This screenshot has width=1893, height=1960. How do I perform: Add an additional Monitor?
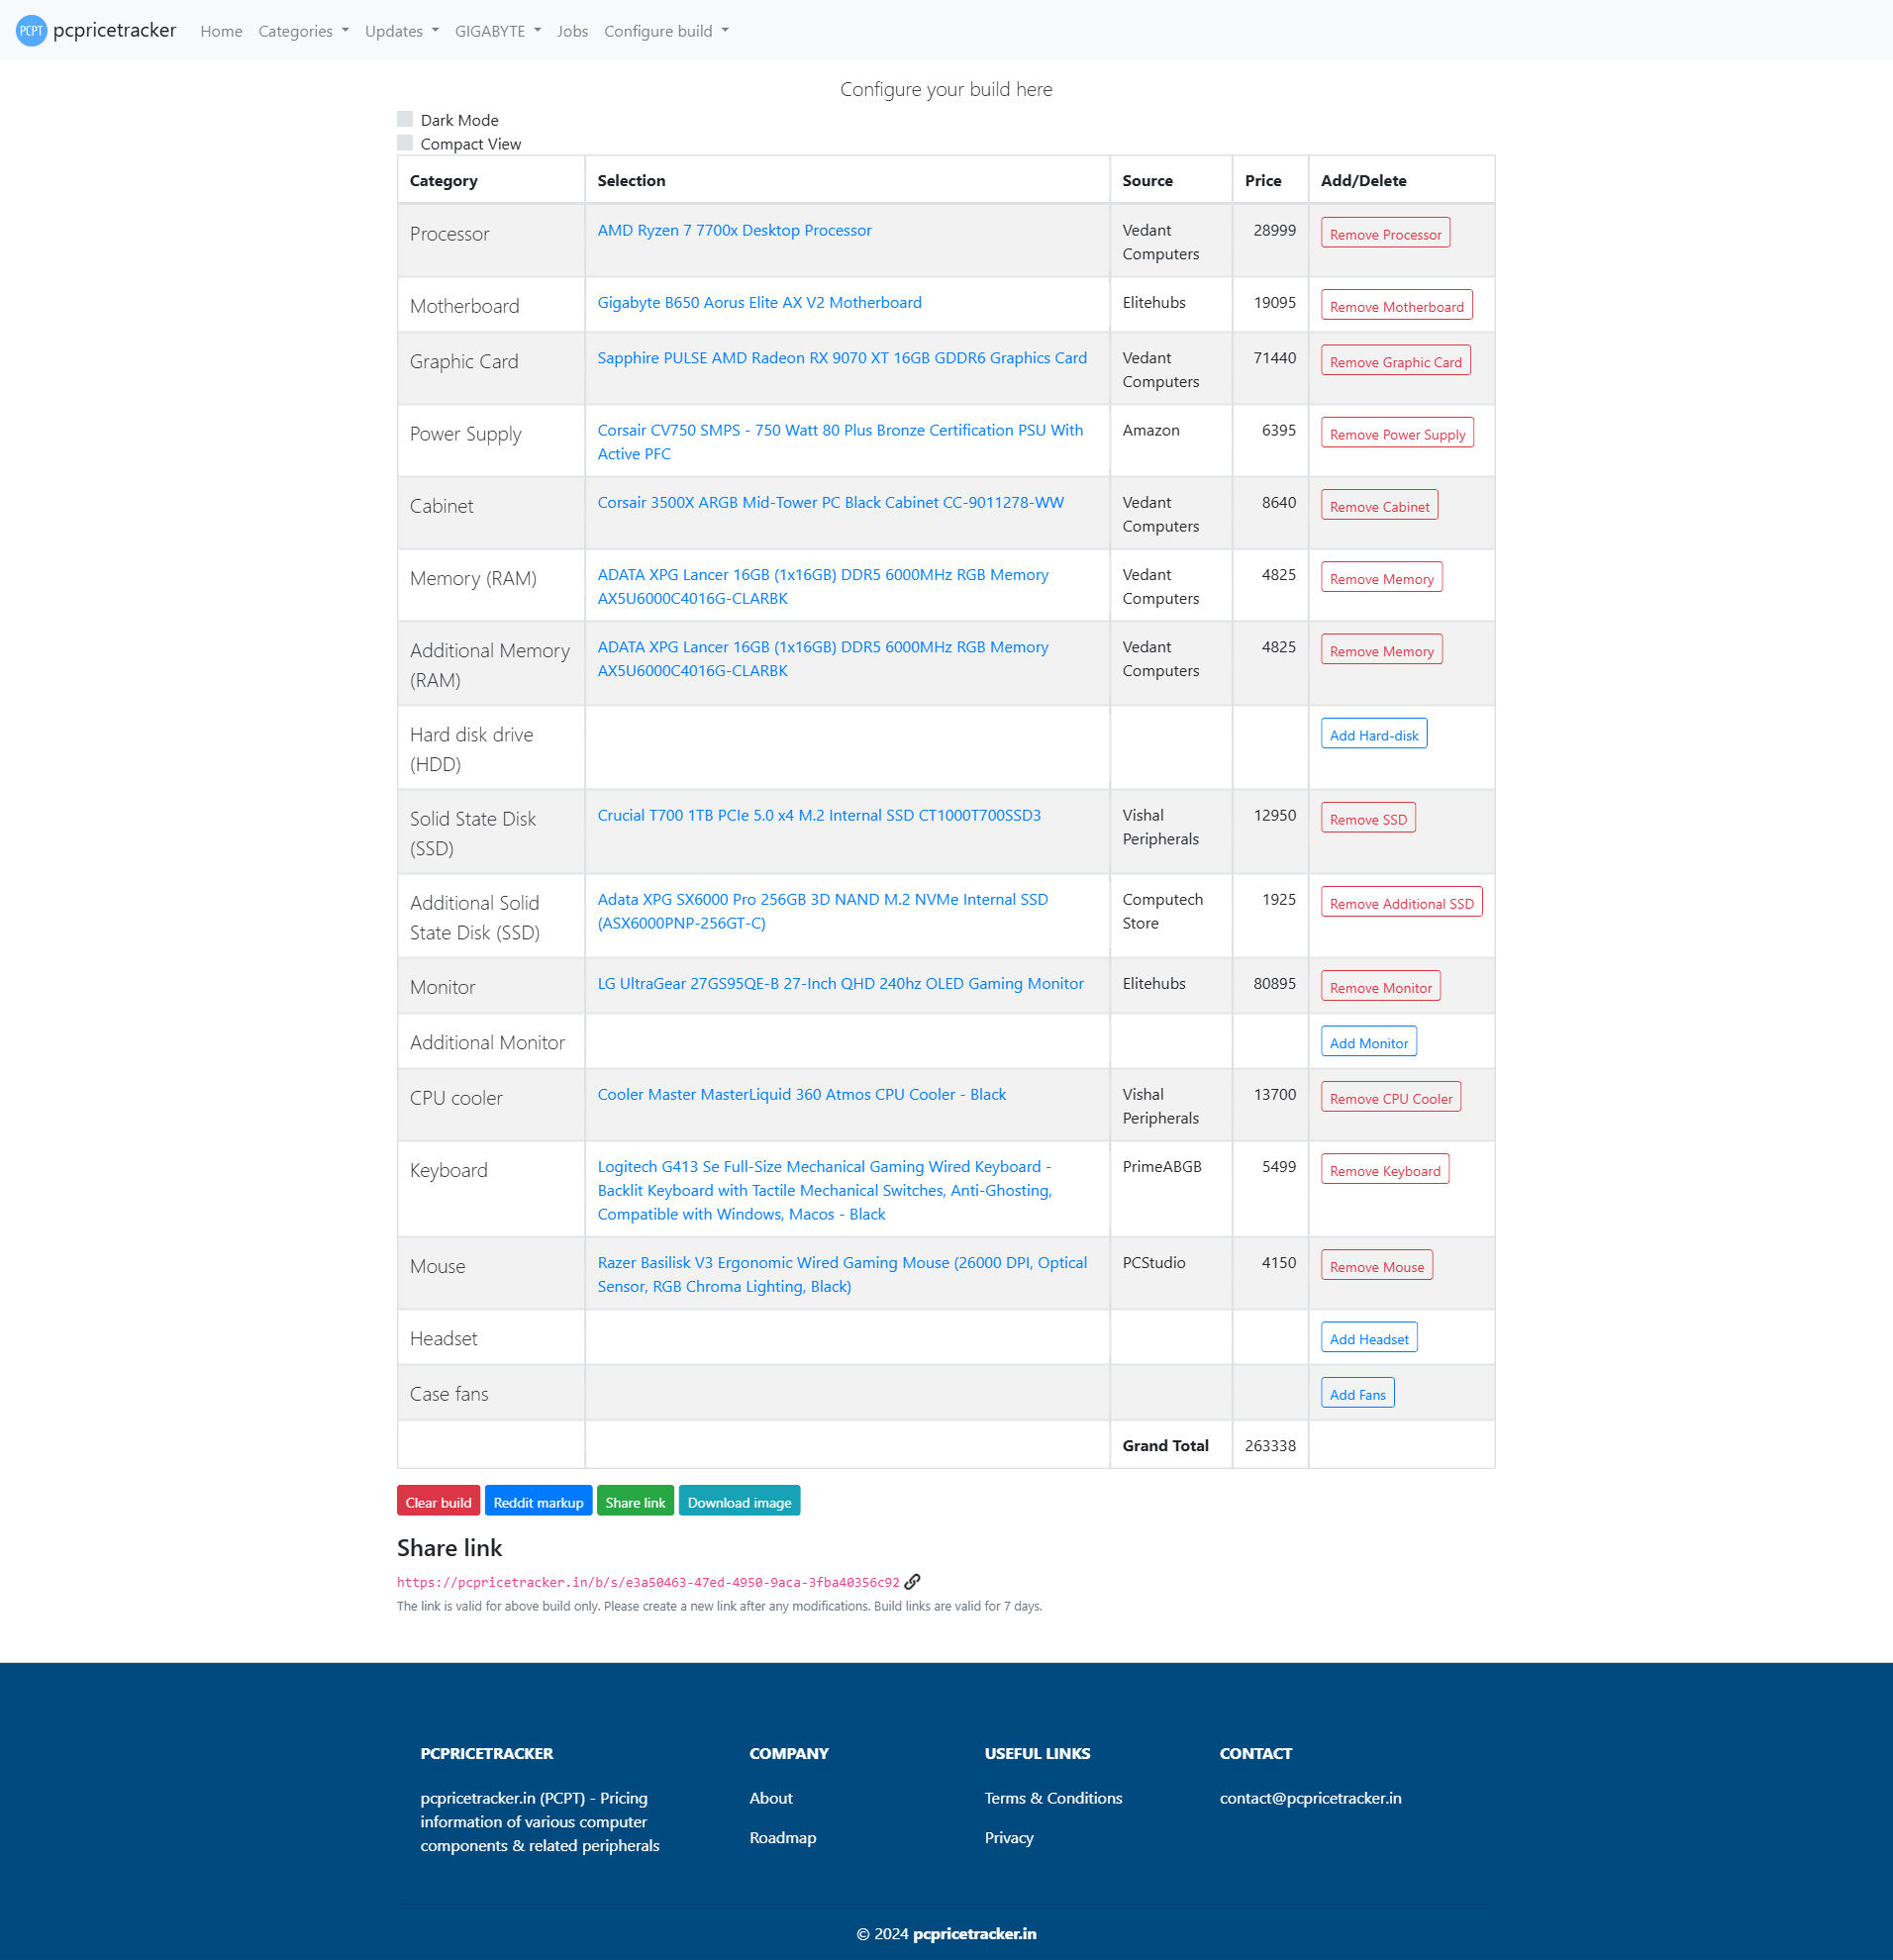pos(1368,1042)
